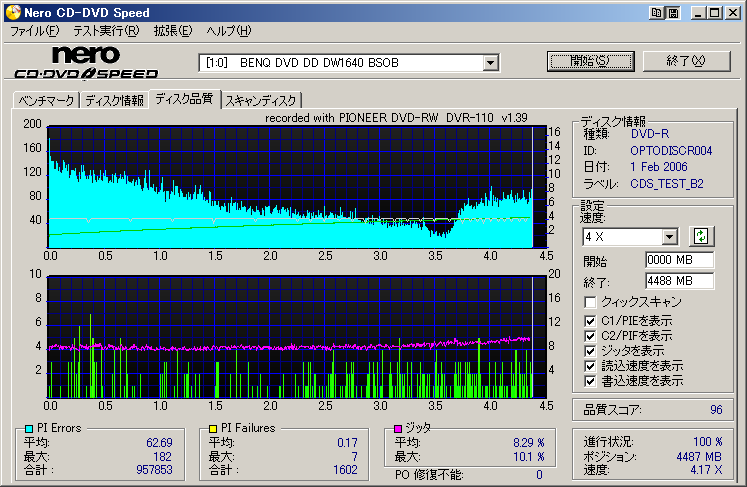Click the disc ID value OPTODISCR004
747x487 pixels.
coord(671,151)
